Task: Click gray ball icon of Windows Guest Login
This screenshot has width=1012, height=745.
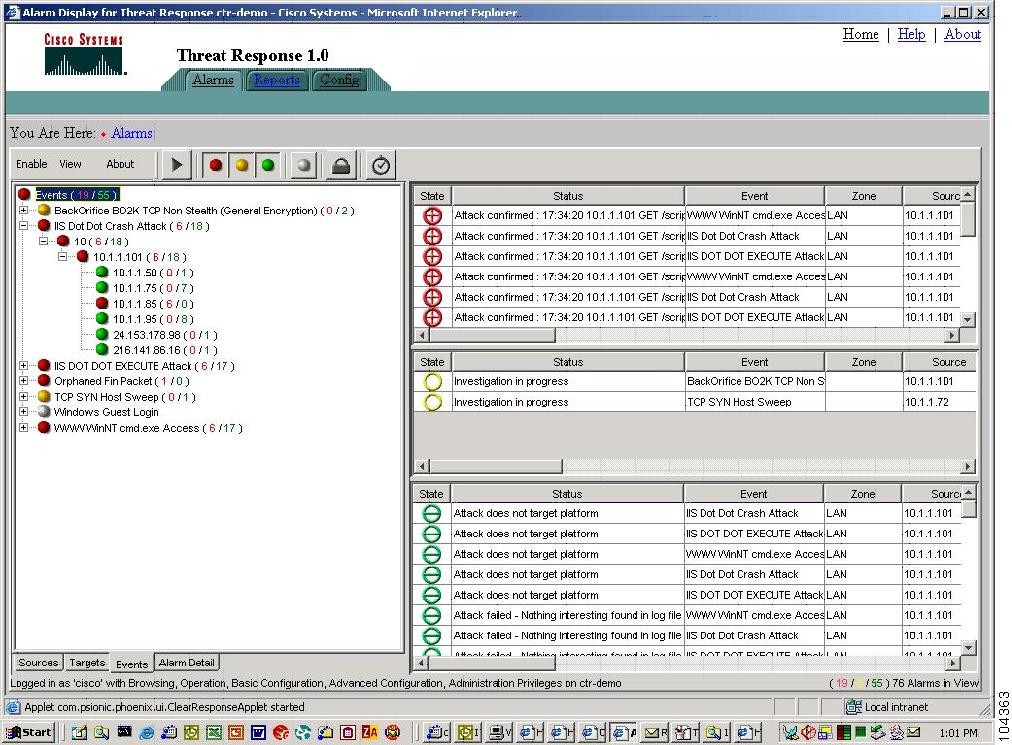Action: 44,412
